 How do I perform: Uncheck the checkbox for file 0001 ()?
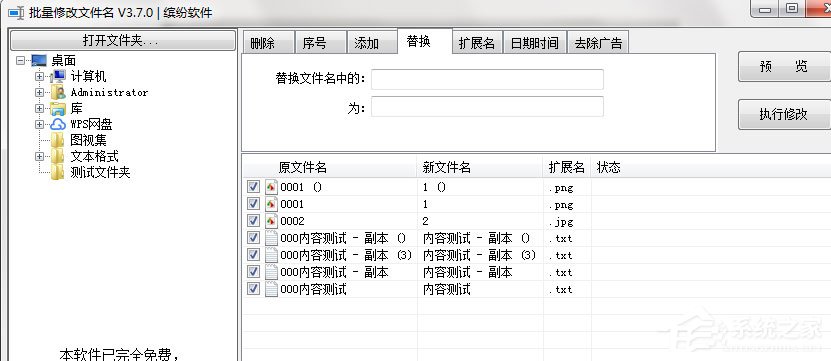(x=253, y=187)
